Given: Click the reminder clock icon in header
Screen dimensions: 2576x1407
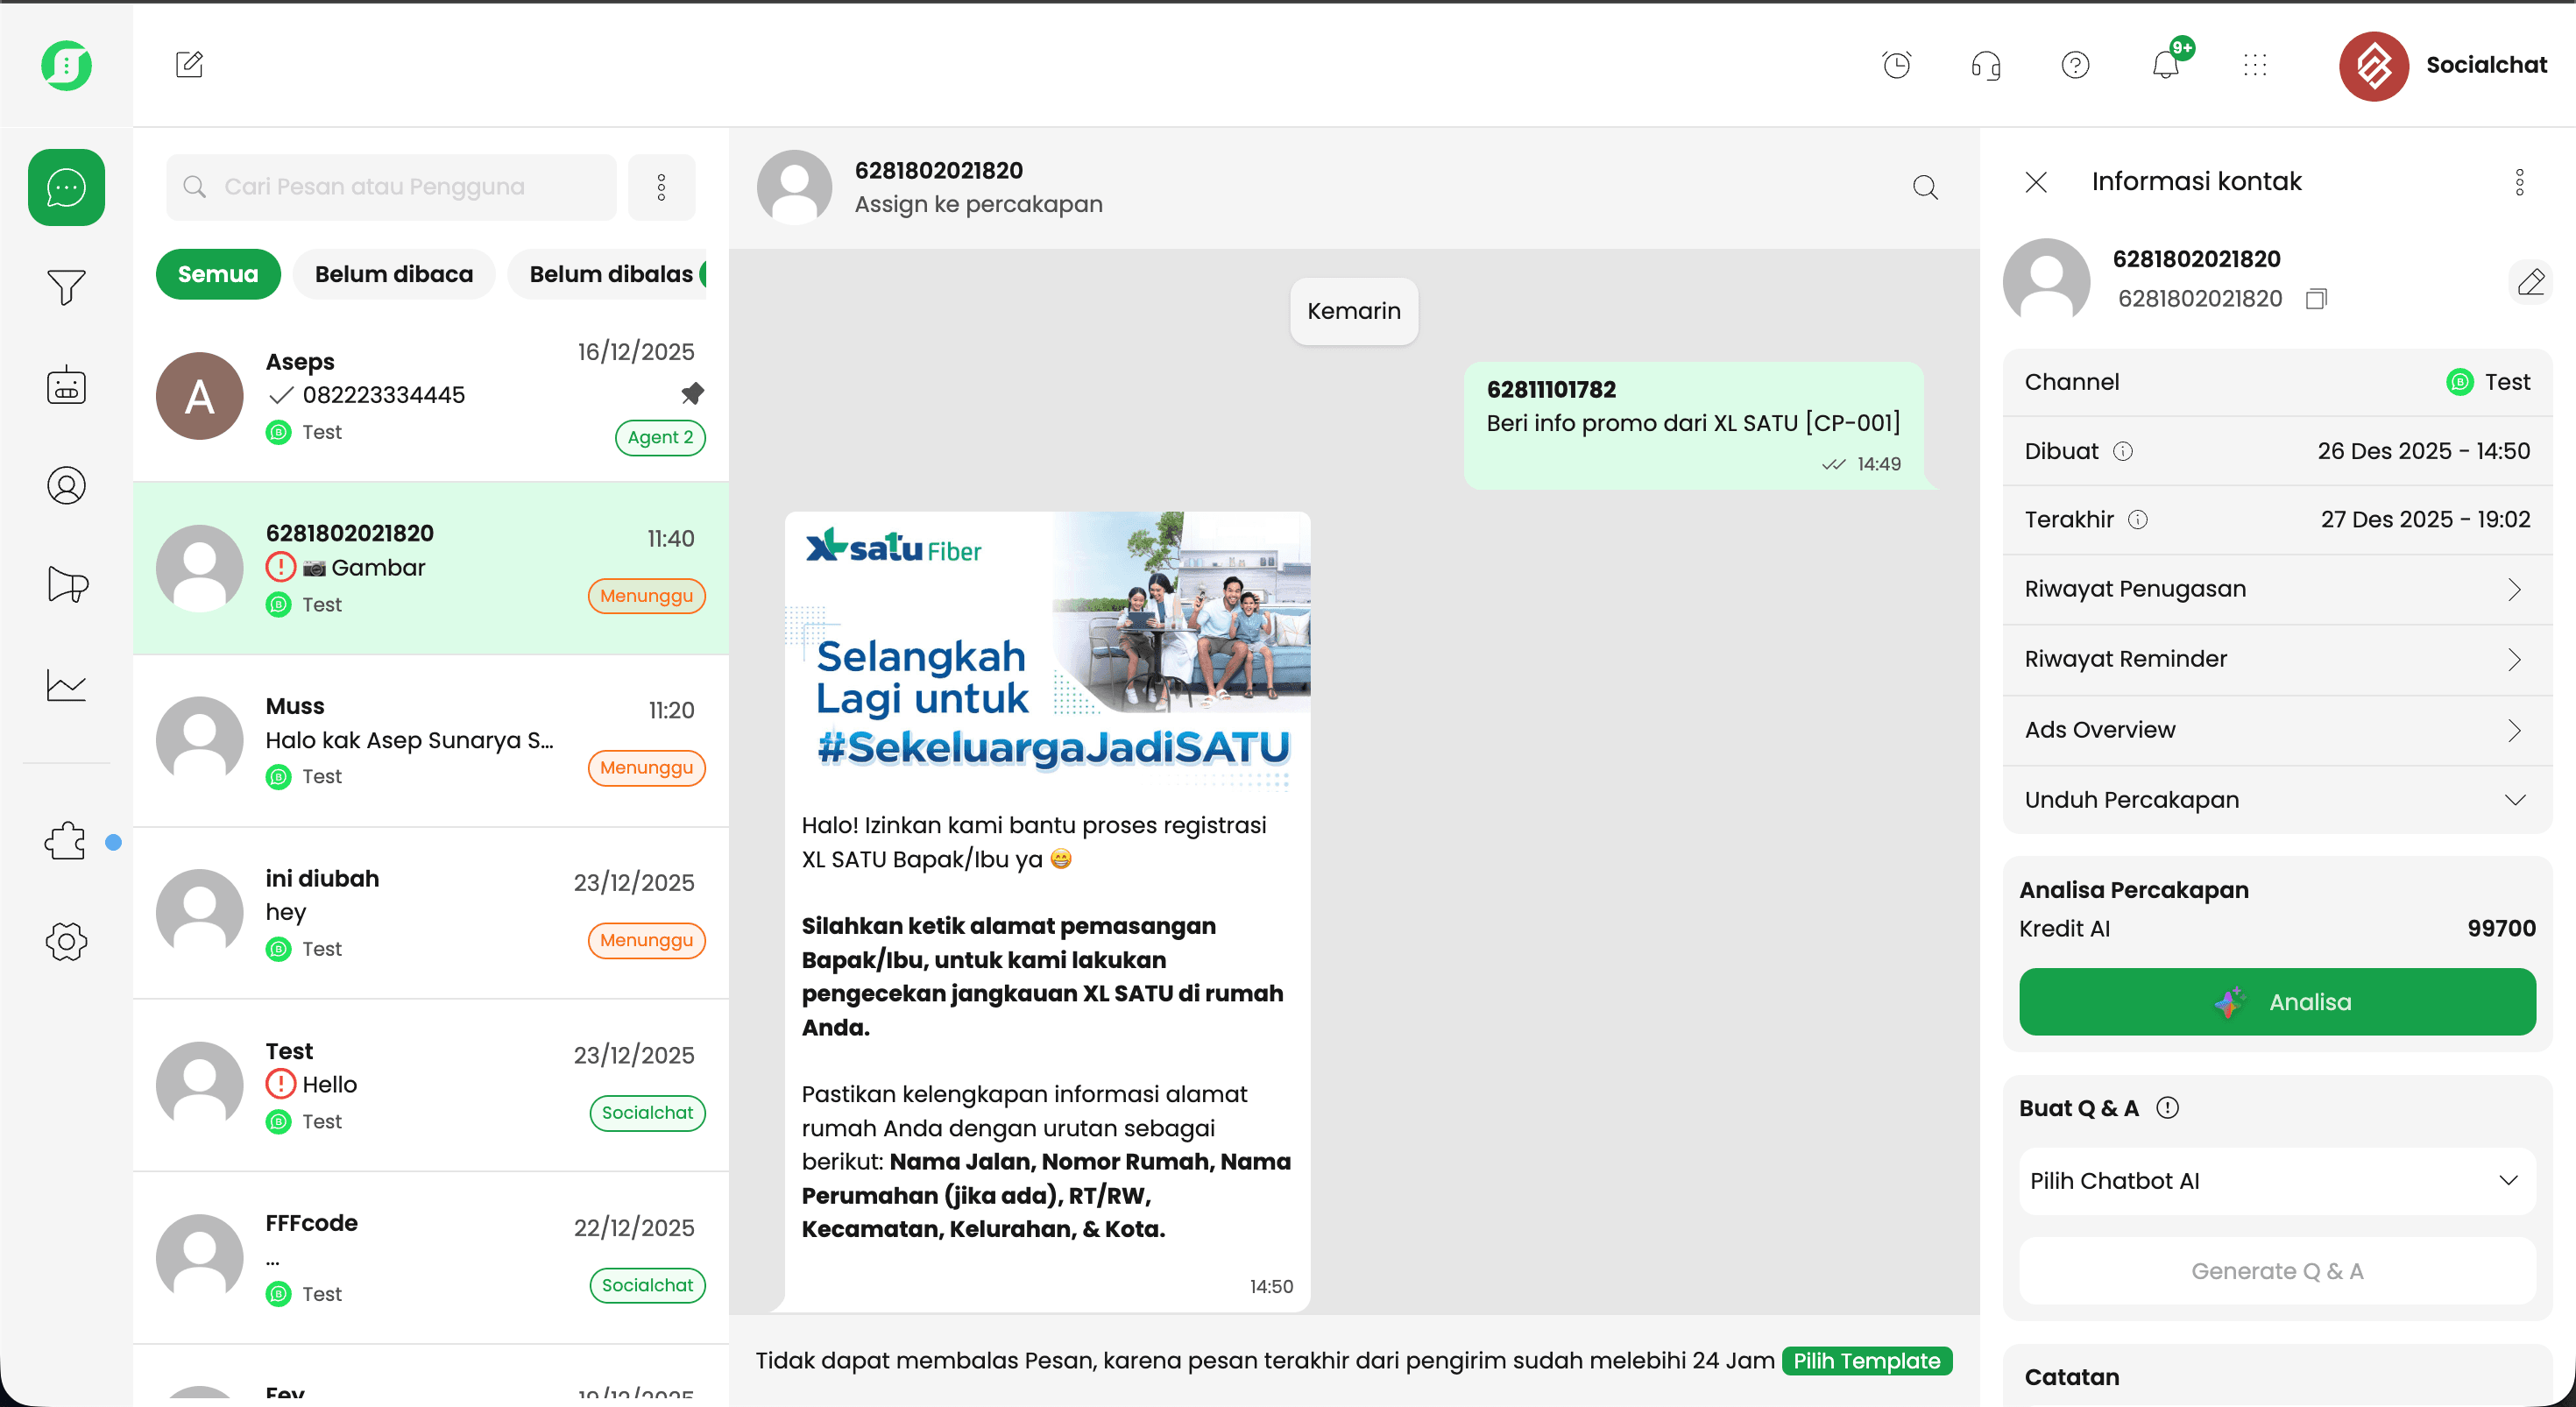Looking at the screenshot, I should [1896, 65].
